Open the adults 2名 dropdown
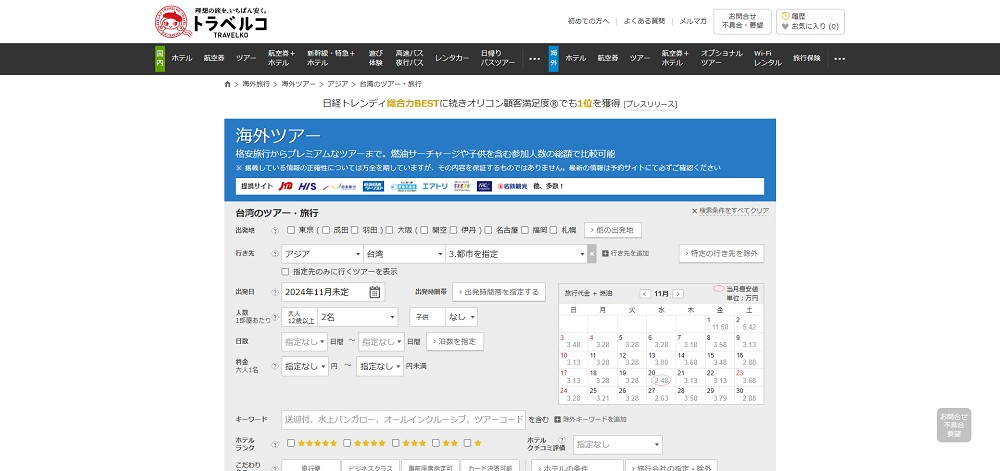 (359, 316)
